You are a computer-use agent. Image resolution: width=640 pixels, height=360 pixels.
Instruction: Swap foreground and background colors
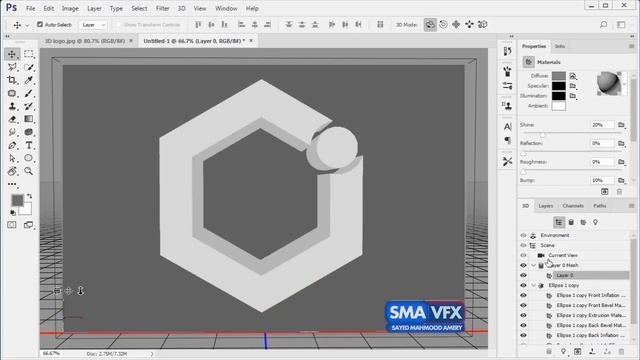(x=29, y=196)
